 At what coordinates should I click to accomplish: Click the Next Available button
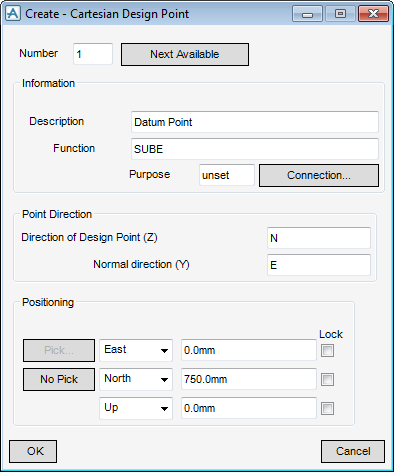tap(185, 54)
